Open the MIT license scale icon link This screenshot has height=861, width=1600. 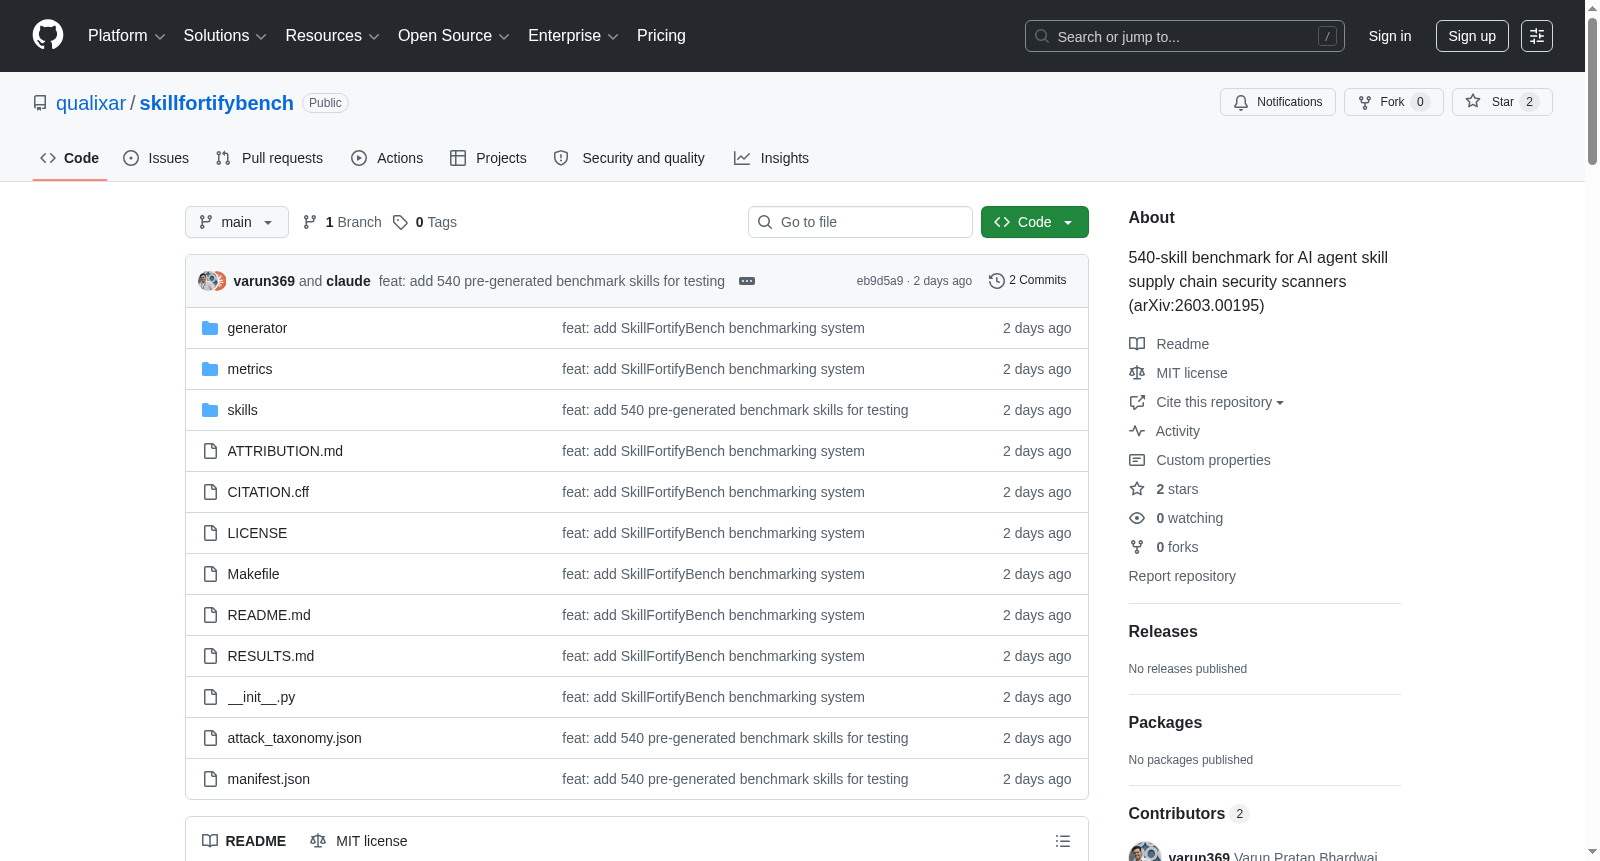[1178, 373]
